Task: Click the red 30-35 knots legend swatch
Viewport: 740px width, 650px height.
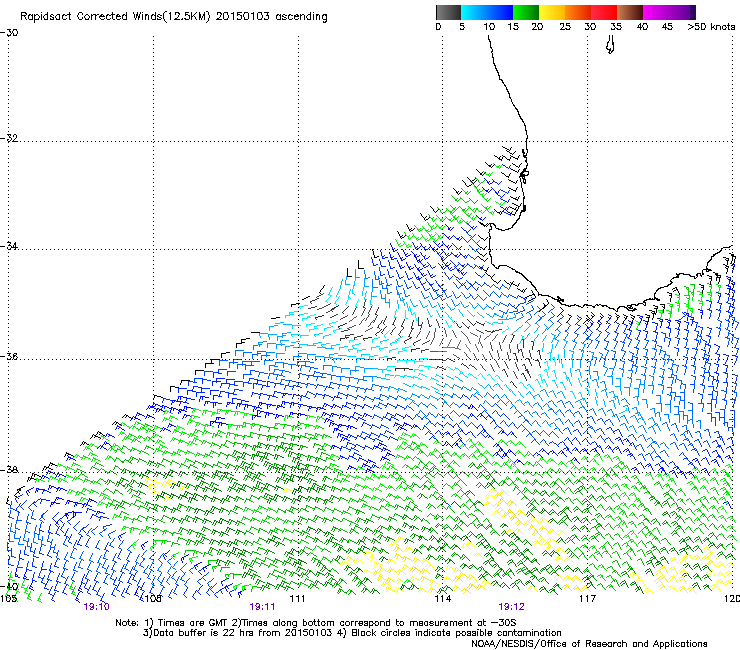Action: (x=604, y=12)
